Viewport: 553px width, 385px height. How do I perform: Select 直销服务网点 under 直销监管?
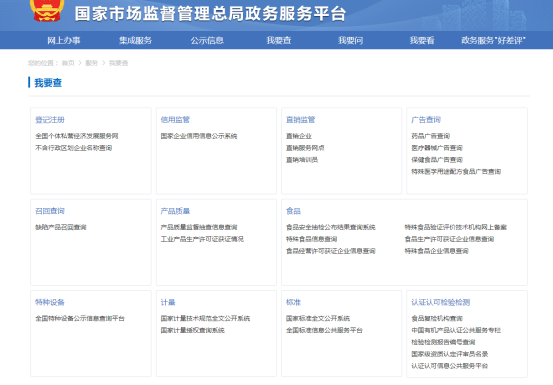(305, 148)
